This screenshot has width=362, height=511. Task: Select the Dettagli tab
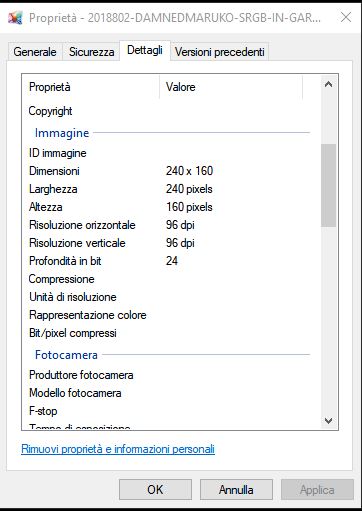[145, 51]
